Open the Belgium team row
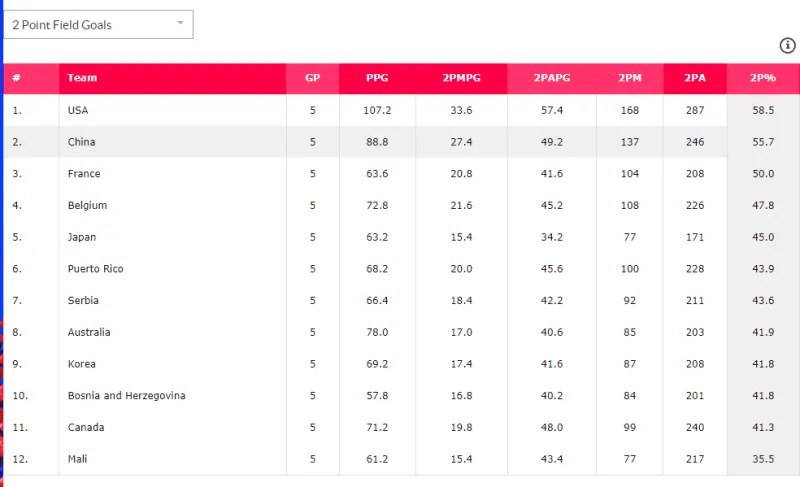This screenshot has width=800, height=487. click(87, 205)
